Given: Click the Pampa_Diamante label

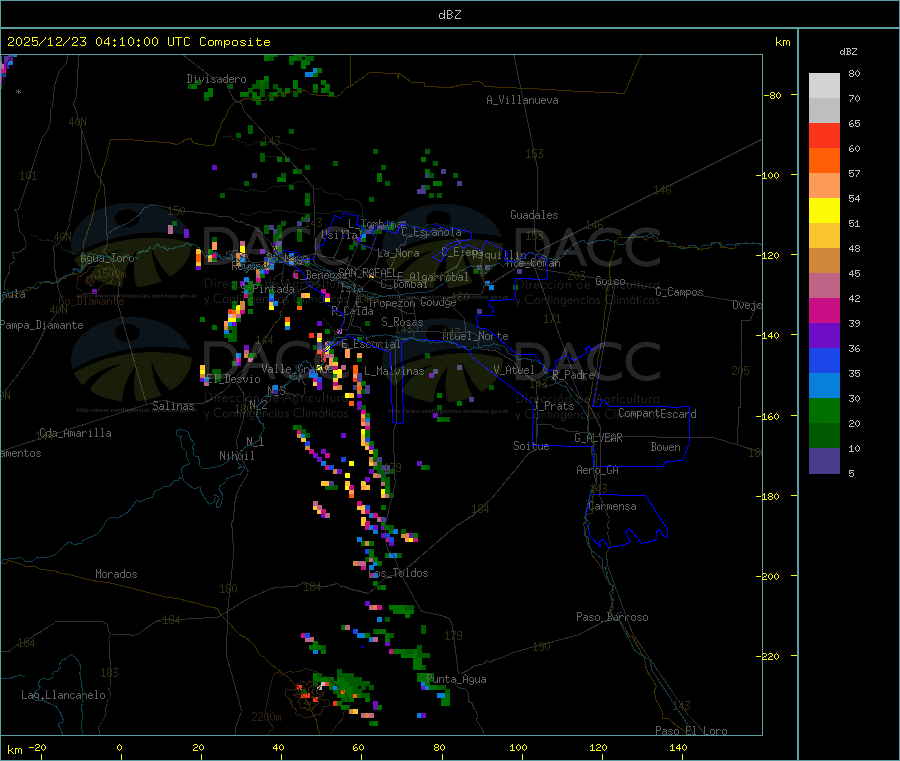Looking at the screenshot, I should pos(42,325).
